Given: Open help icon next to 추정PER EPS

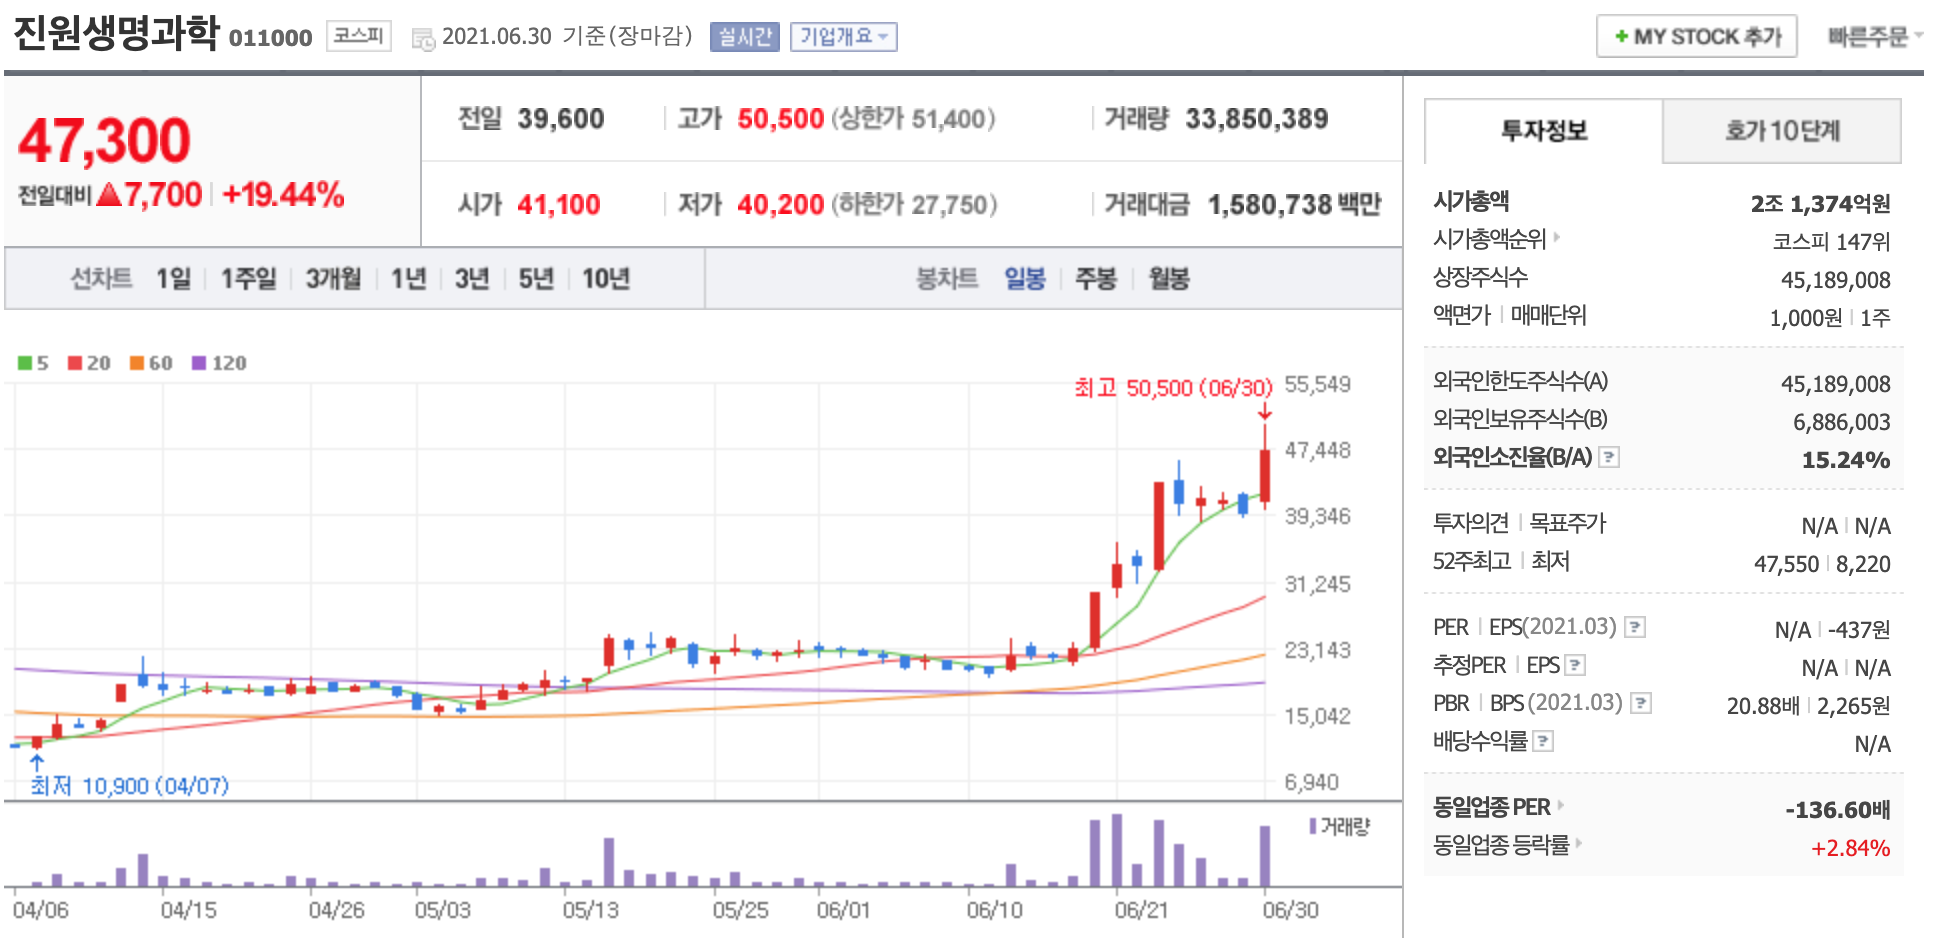Looking at the screenshot, I should (1575, 665).
